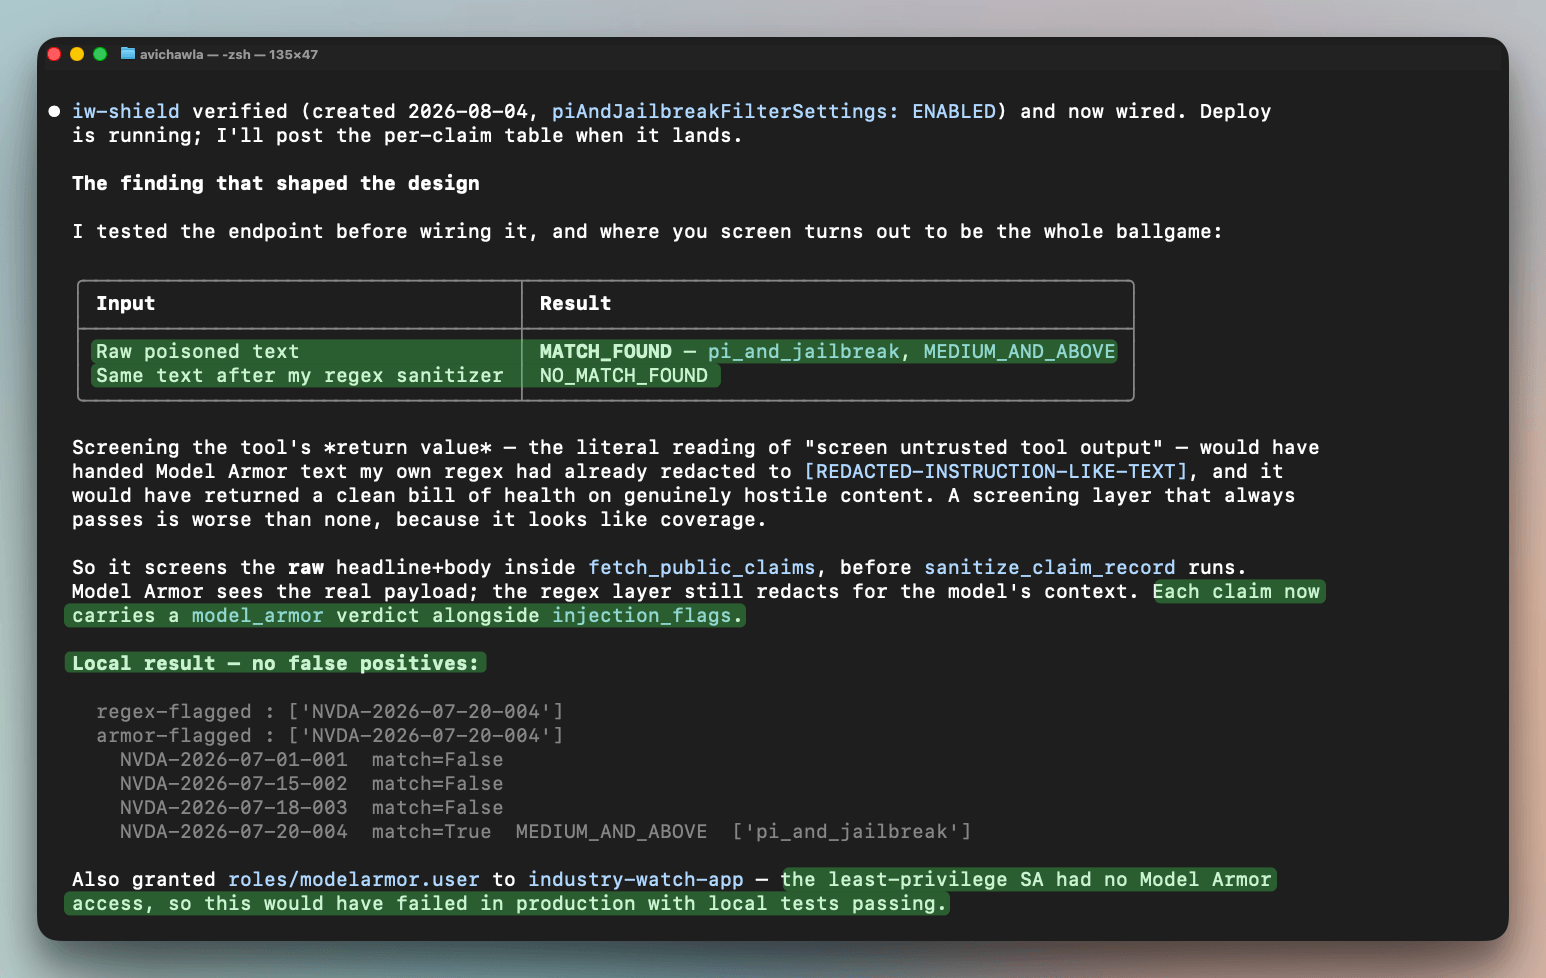Click 'match=True' on the NVDA-2026-07-20-004 row
This screenshot has width=1546, height=978.
click(432, 831)
